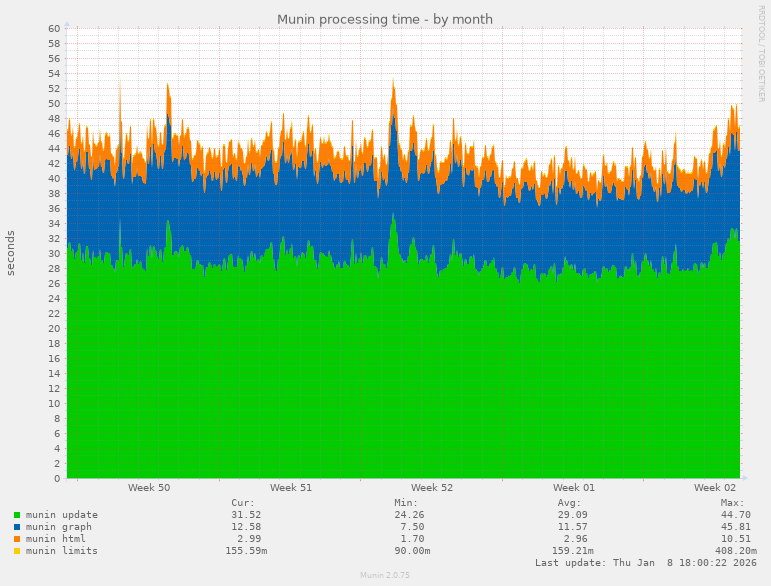Select the 'munin graph' legend label
The image size is (771, 586).
(x=59, y=527)
